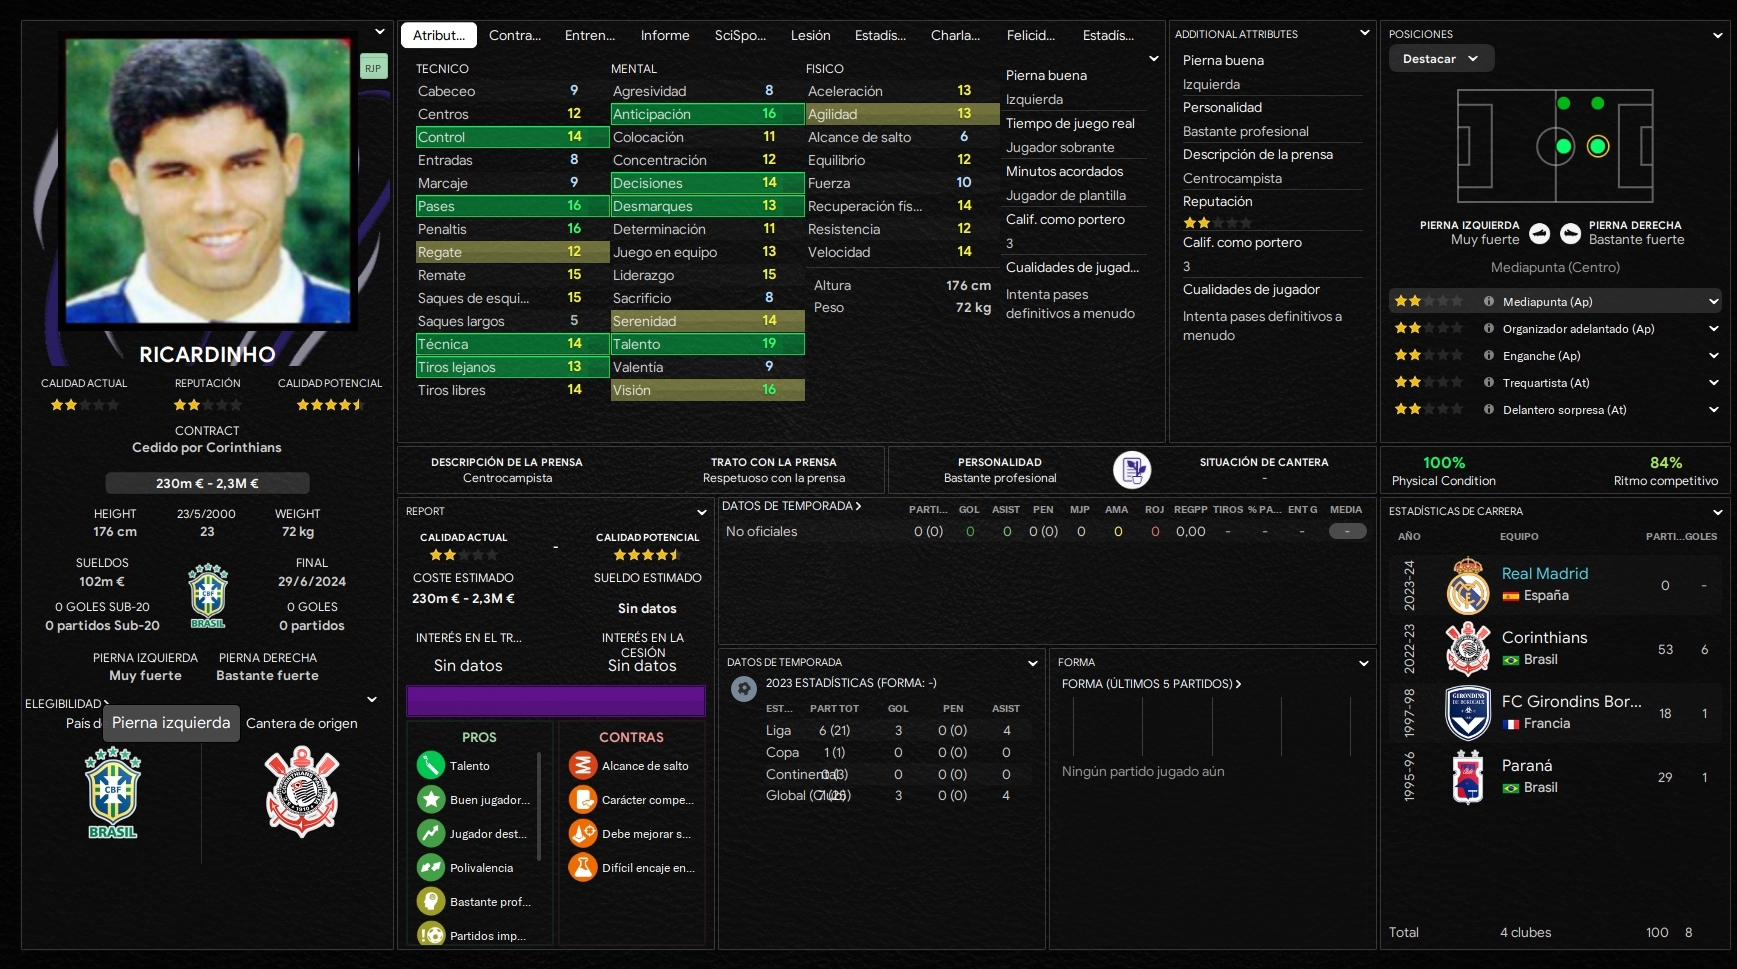The height and width of the screenshot is (969, 1737).
Task: Expand the Mediapunta (Ap) role row
Action: [x=1714, y=301]
